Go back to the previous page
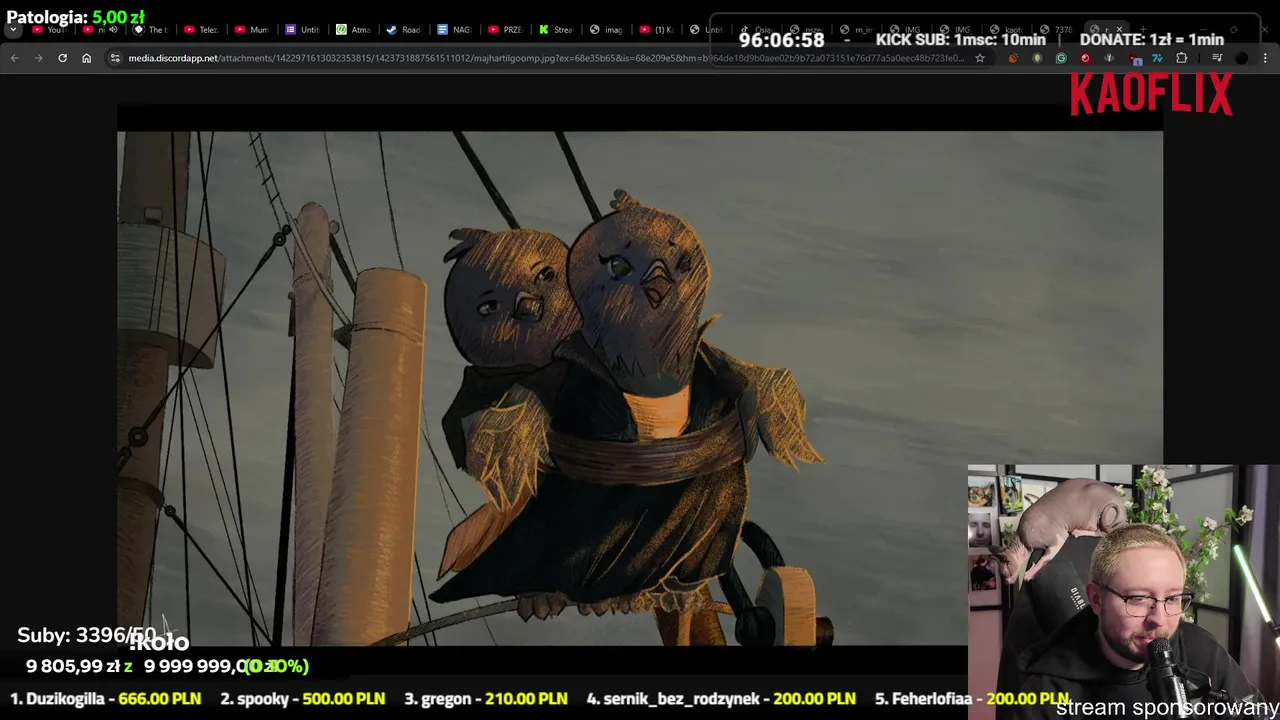The width and height of the screenshot is (1280, 720). 14,58
